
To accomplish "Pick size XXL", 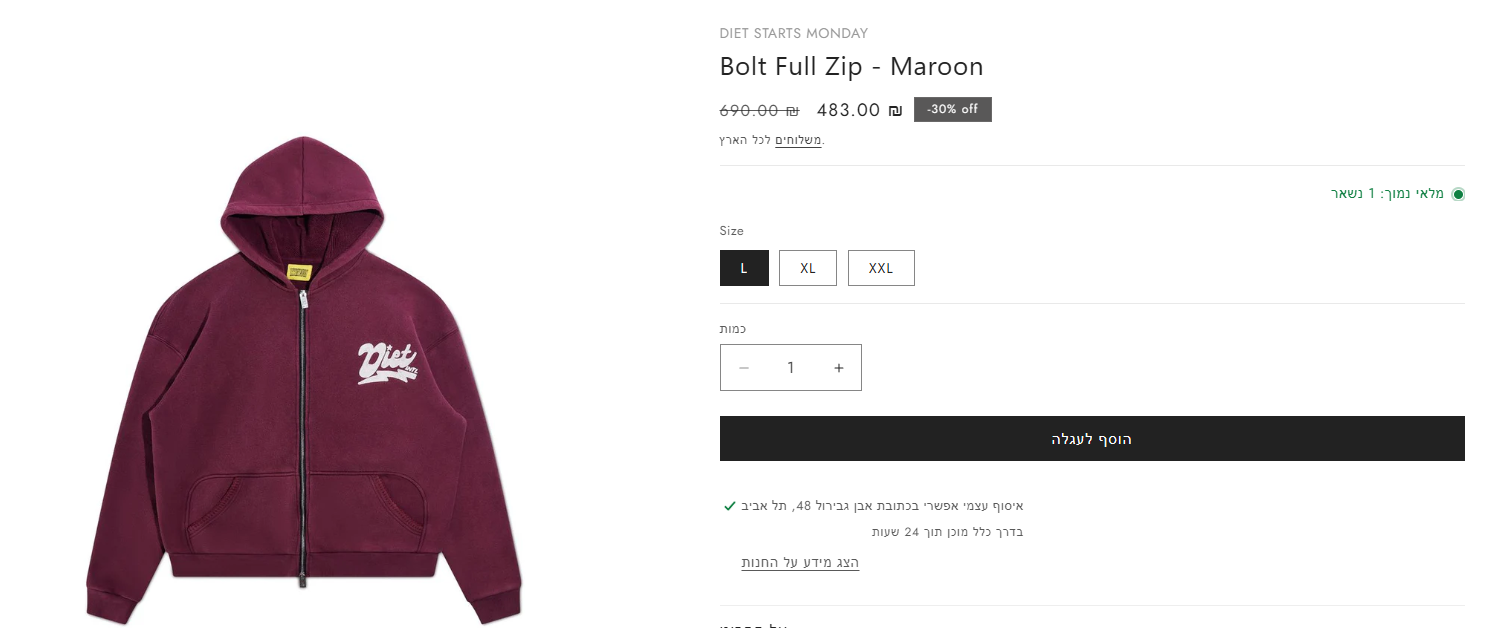I will point(881,268).
